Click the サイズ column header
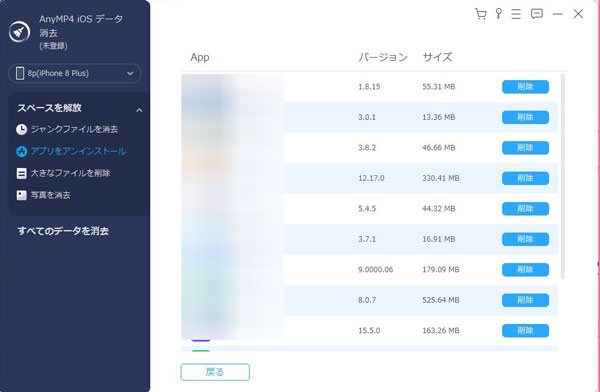 (437, 57)
